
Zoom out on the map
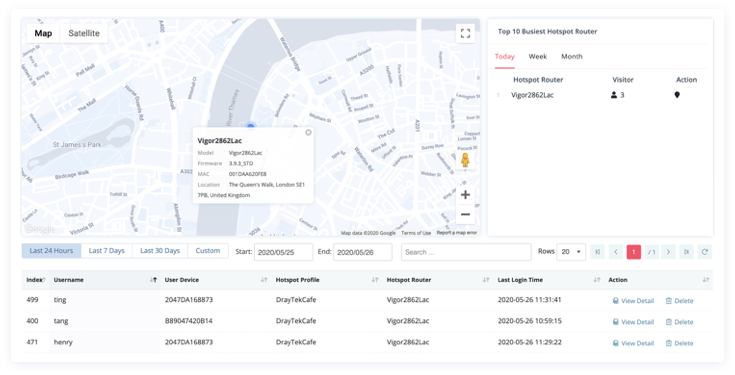point(465,215)
